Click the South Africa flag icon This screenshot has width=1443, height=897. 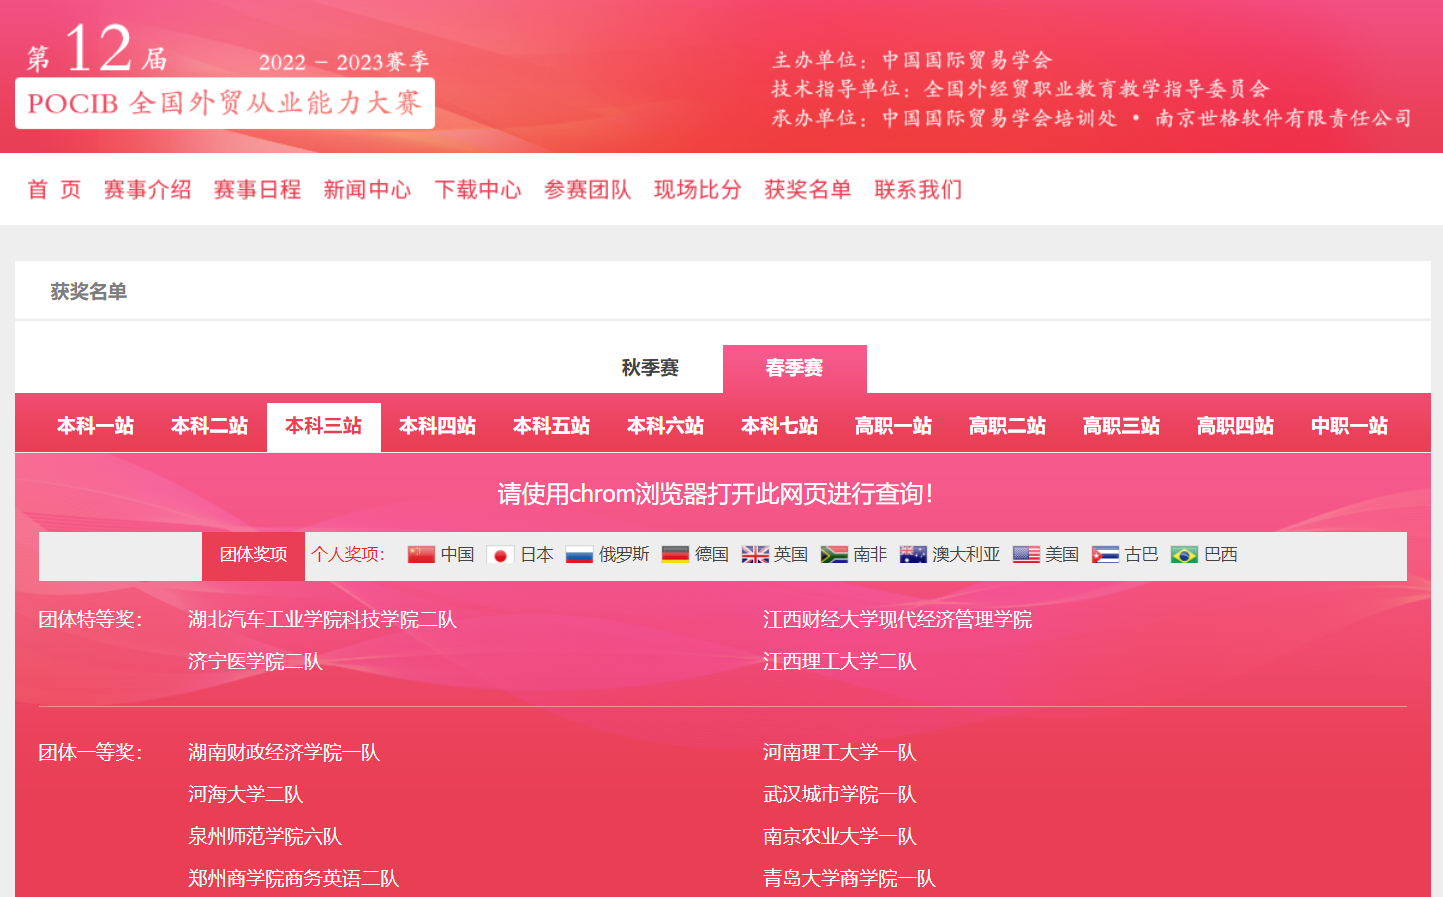(834, 554)
